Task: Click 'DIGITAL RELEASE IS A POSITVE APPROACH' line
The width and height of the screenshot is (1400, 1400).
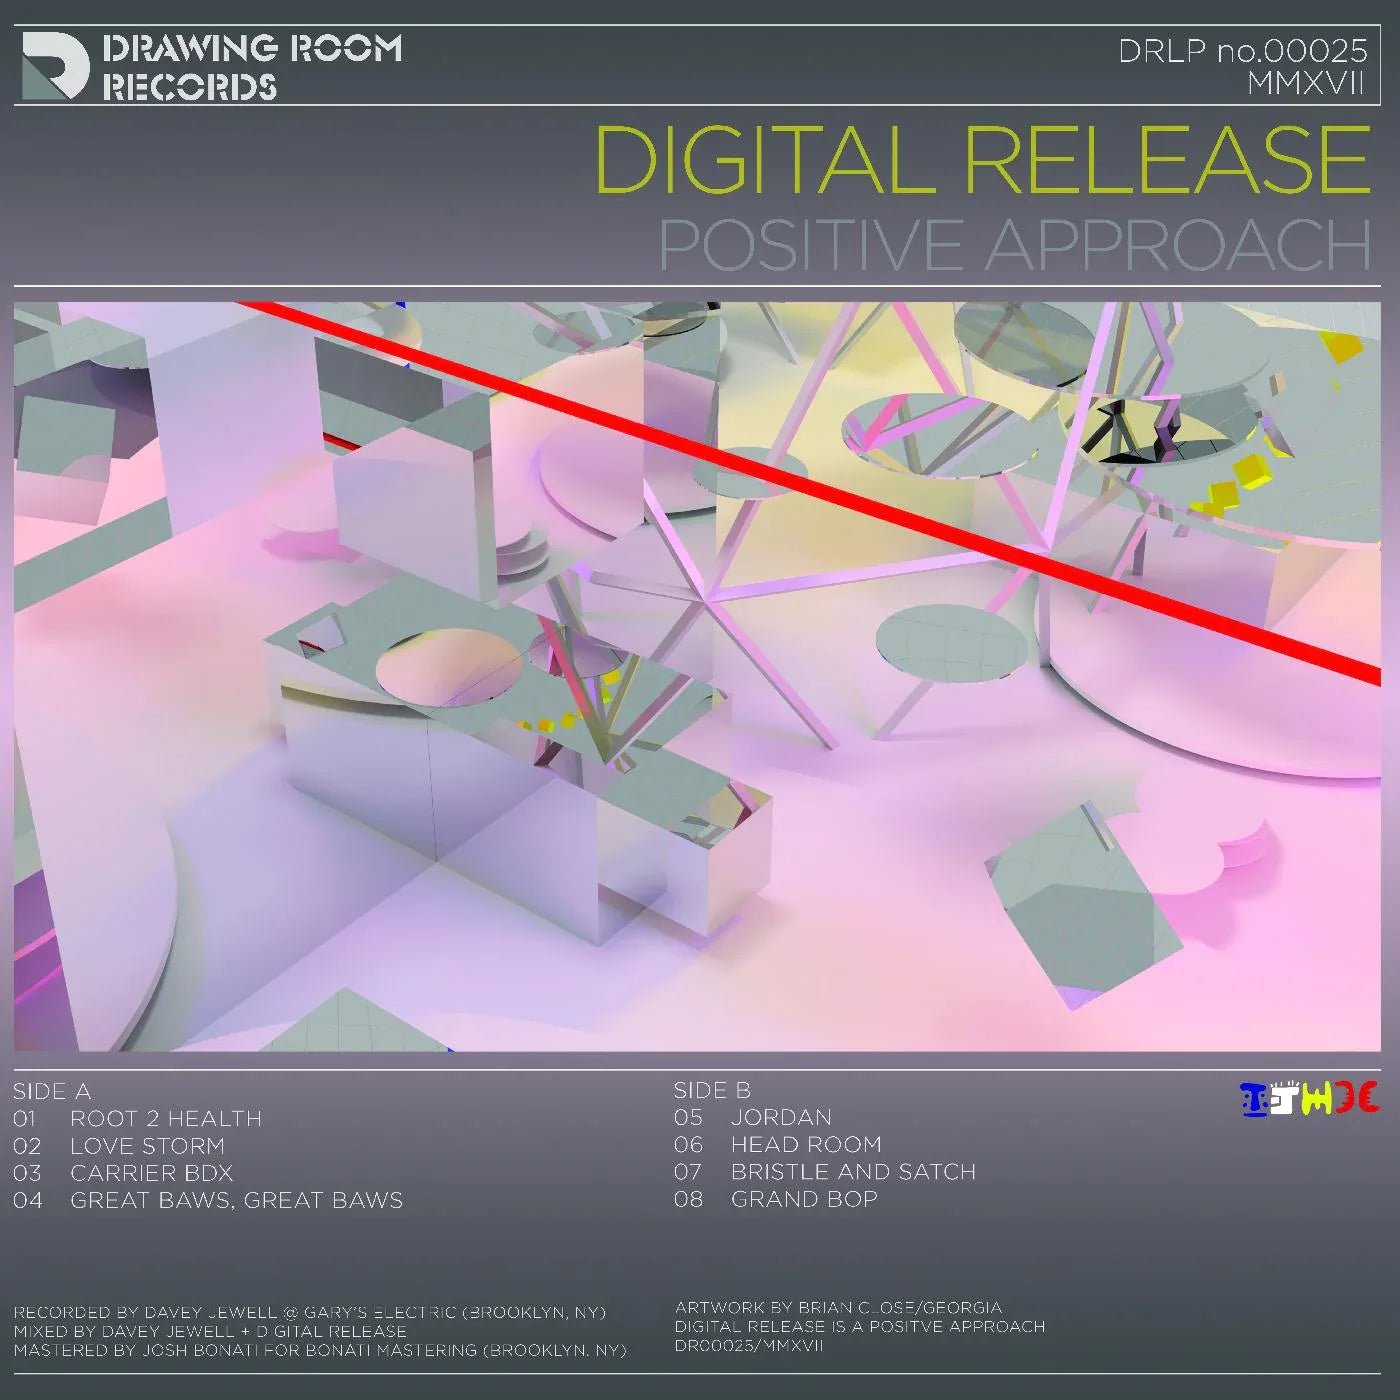Action: [860, 1326]
